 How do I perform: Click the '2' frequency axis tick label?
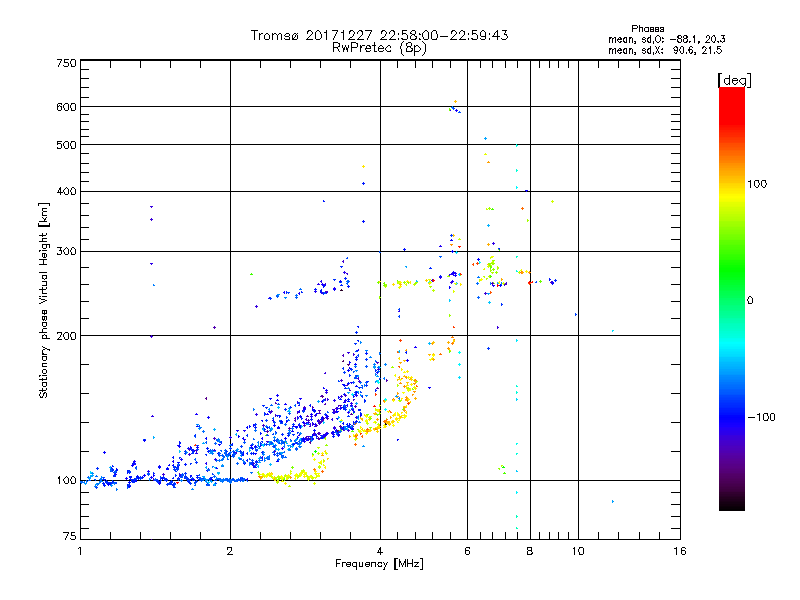[x=230, y=551]
